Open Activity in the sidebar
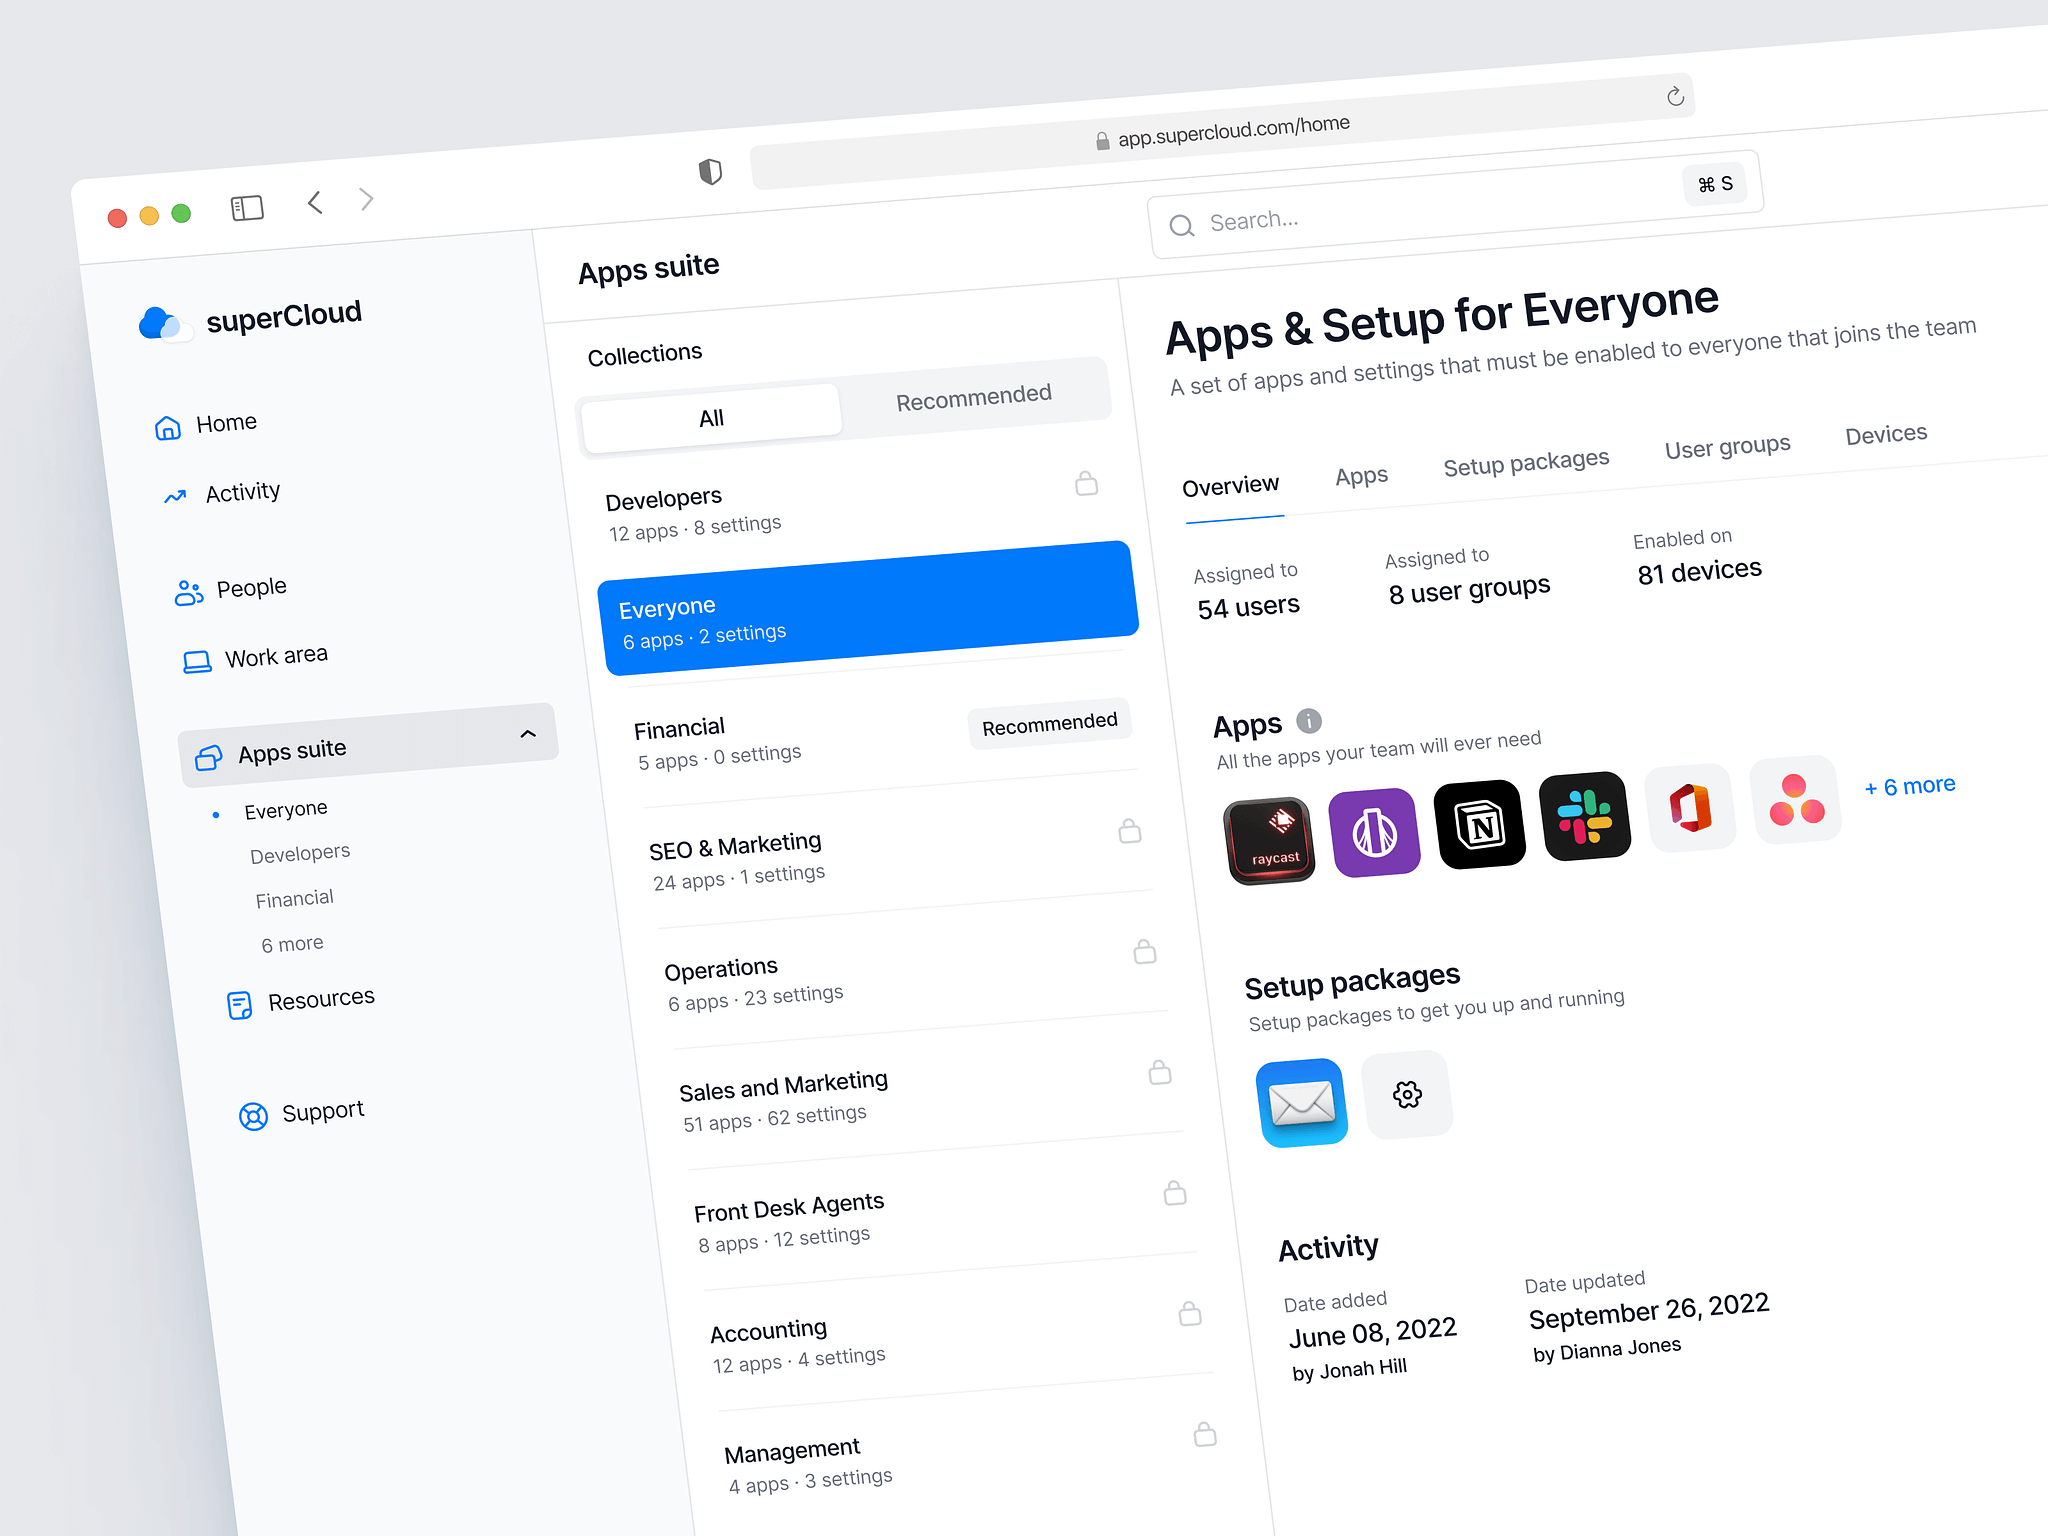 [x=222, y=493]
